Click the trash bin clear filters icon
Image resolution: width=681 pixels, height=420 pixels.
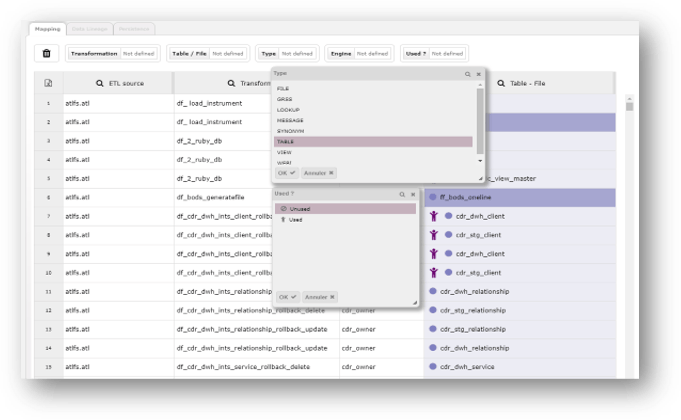tap(46, 53)
